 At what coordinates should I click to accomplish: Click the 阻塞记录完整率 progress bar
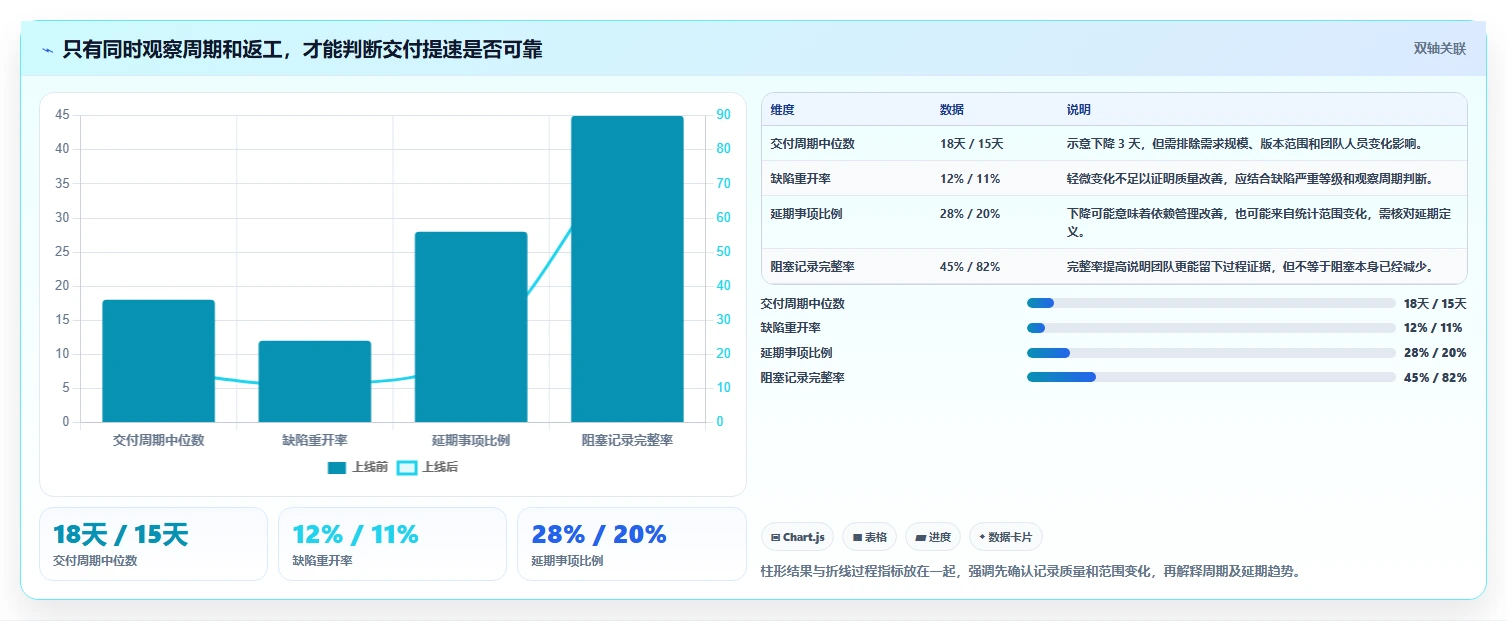1211,377
